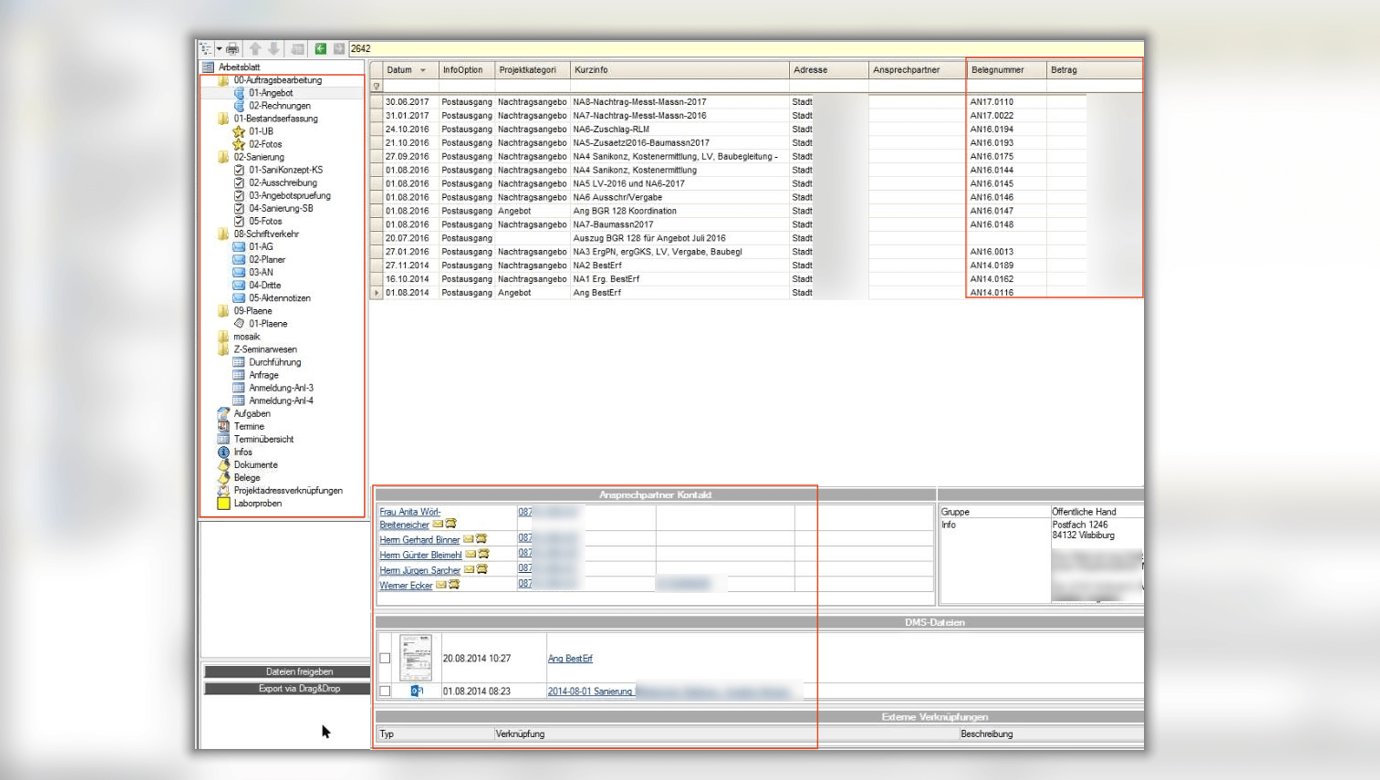Click the printer icon in the toolbar

[232, 48]
